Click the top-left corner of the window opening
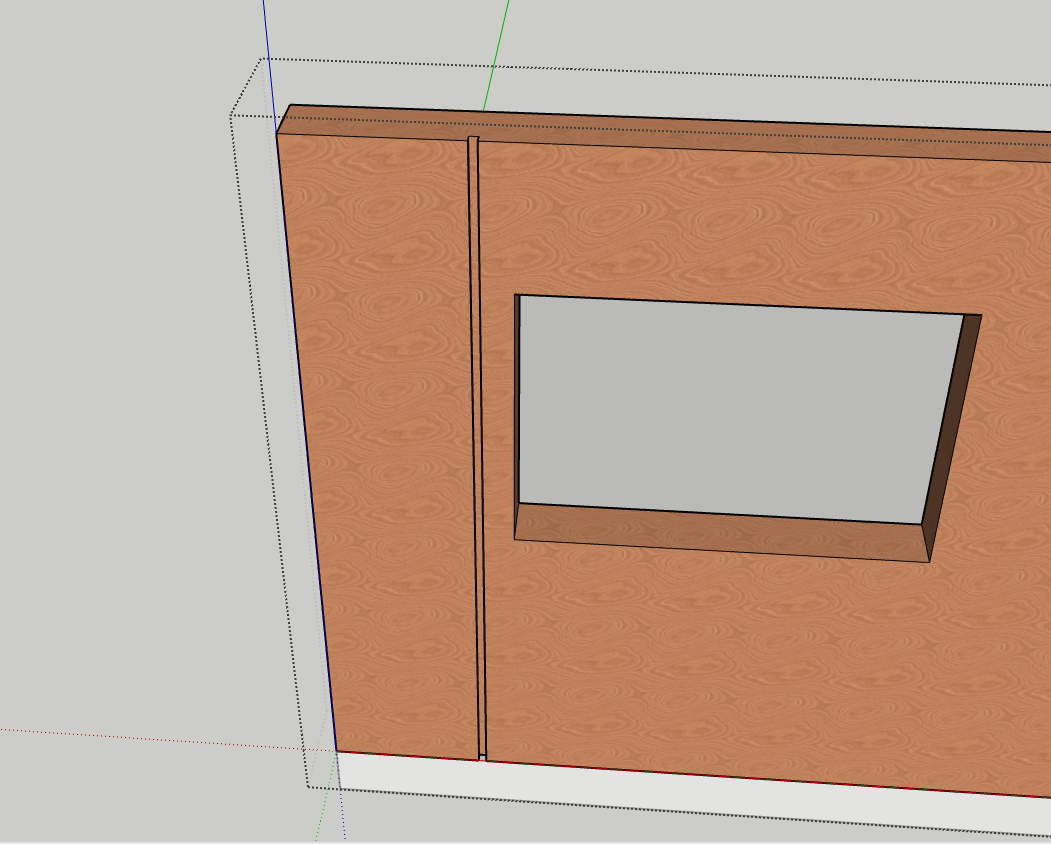1051x844 pixels. 516,296
